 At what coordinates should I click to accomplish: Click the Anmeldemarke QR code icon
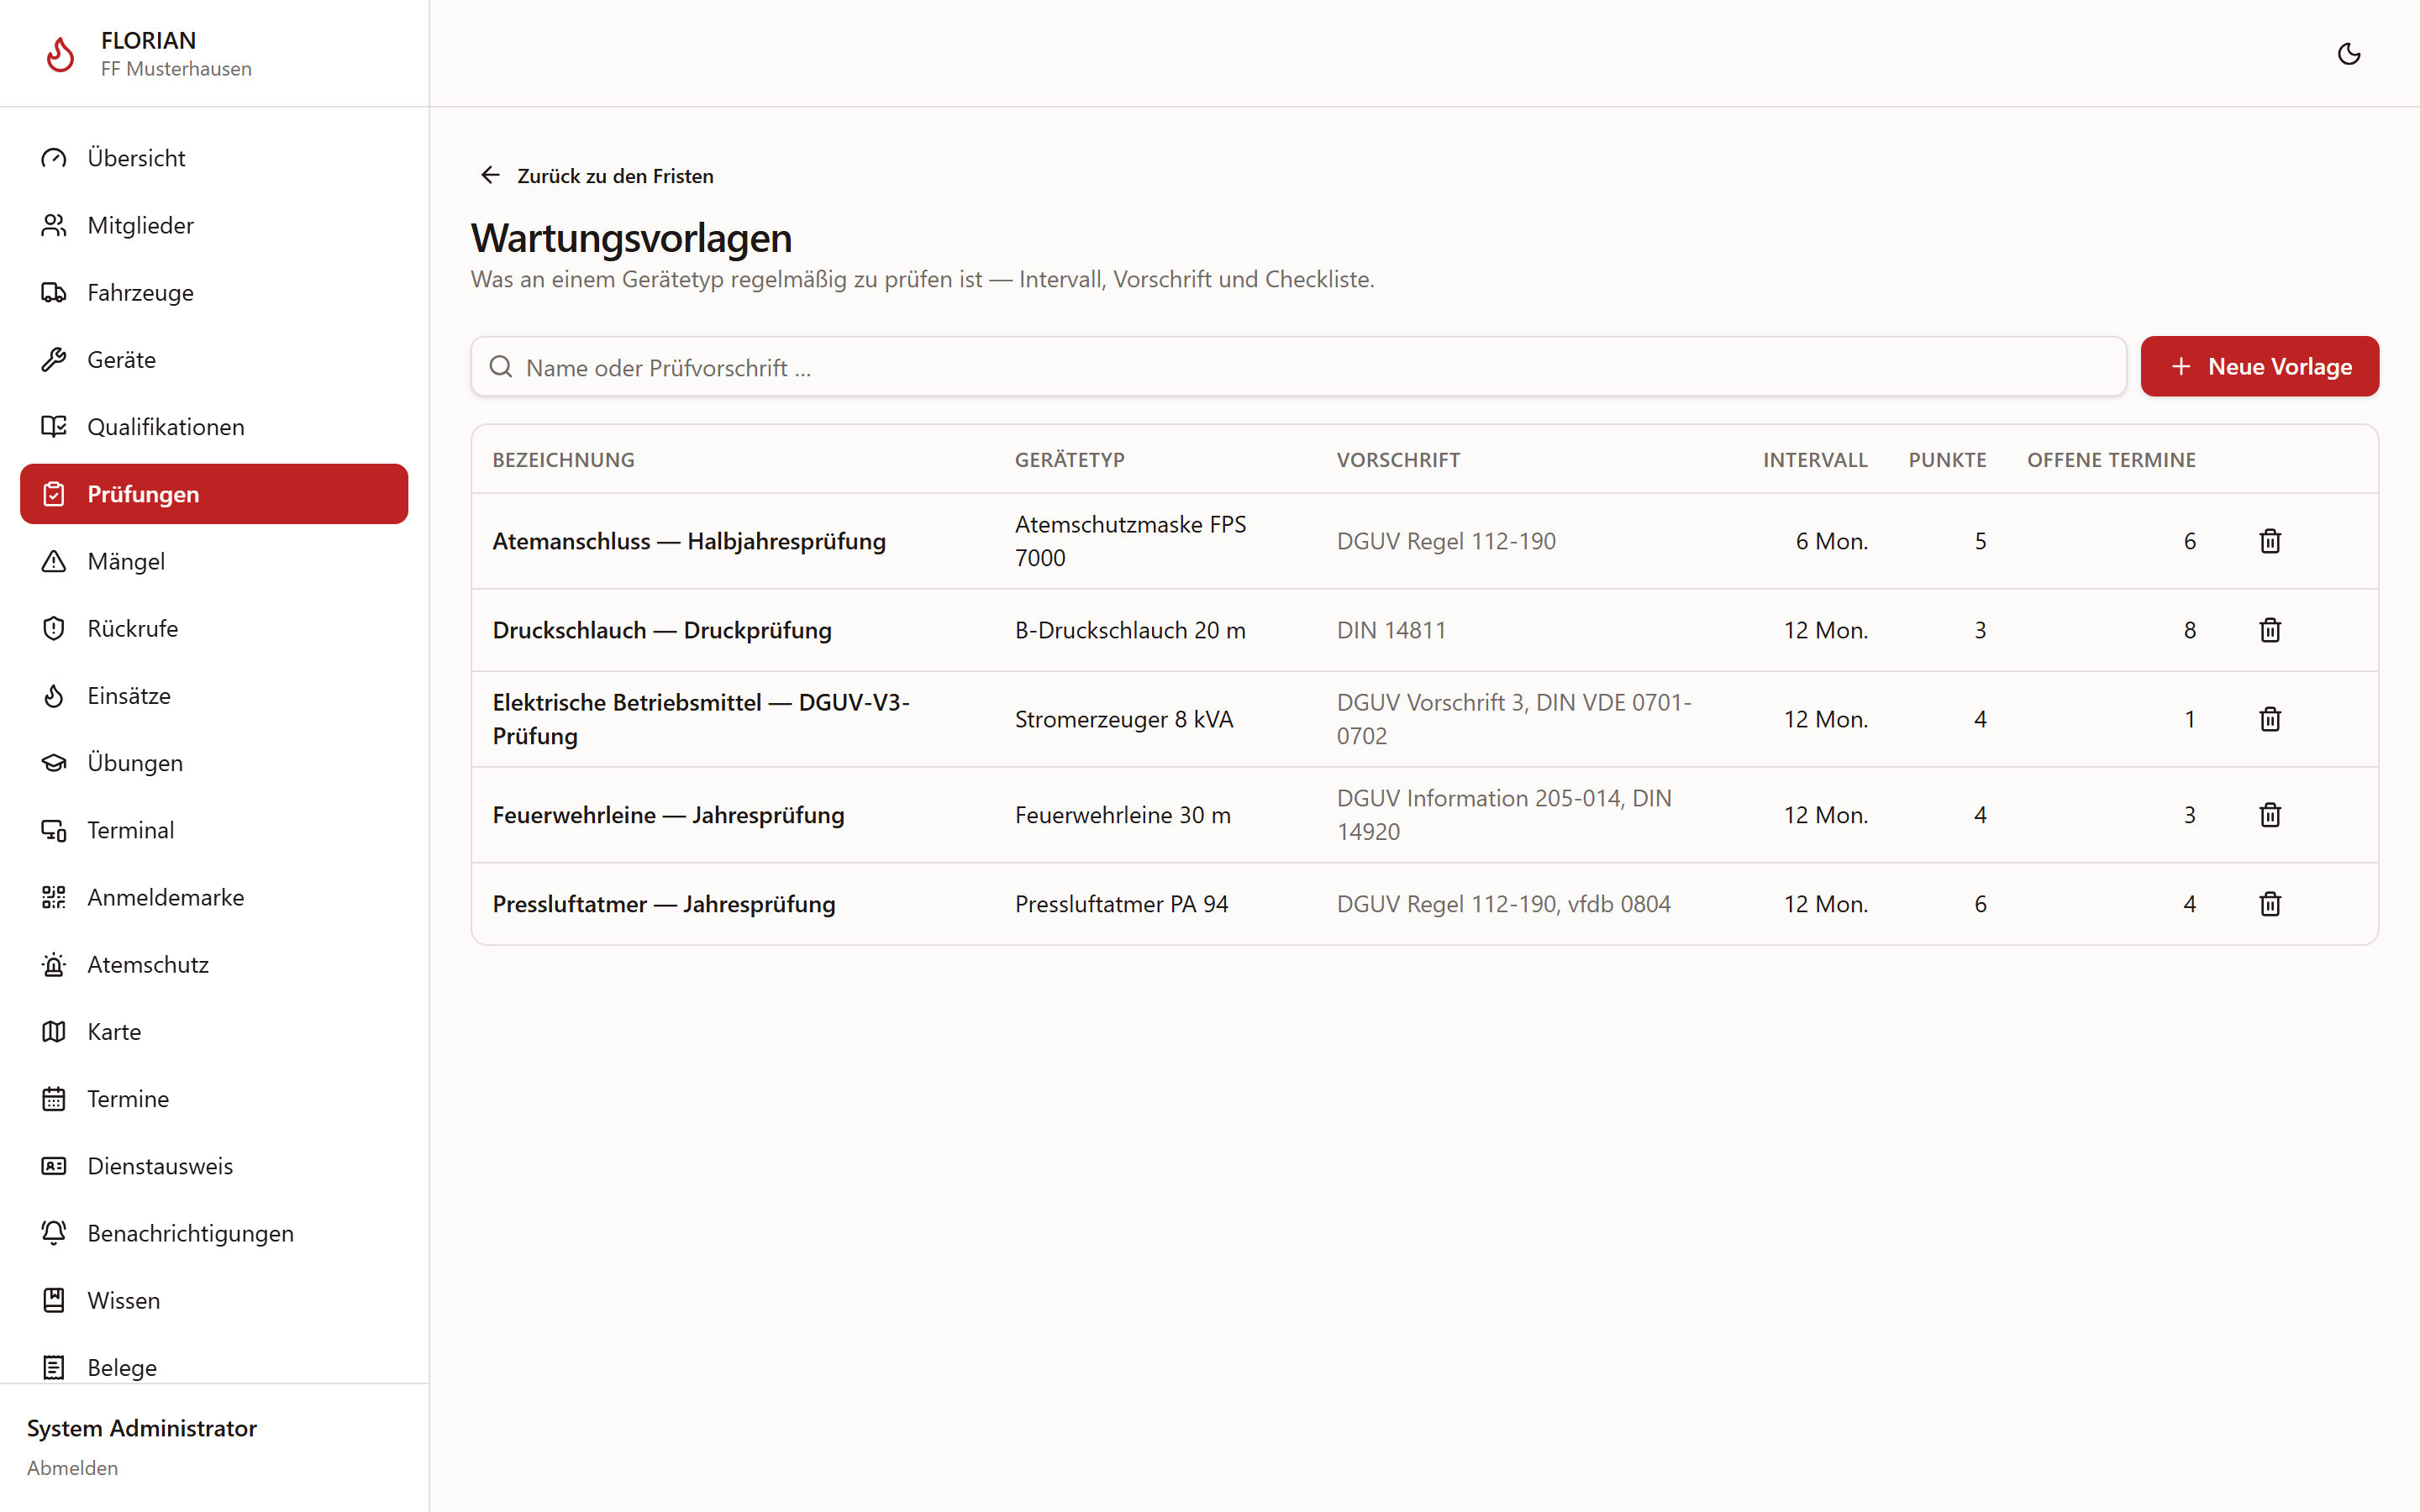pyautogui.click(x=54, y=897)
